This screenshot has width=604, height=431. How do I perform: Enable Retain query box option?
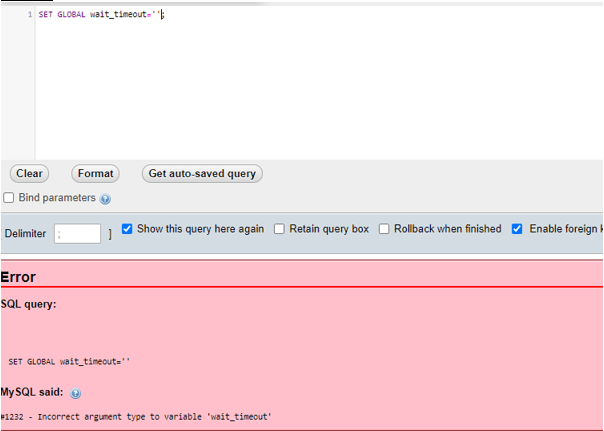[x=279, y=229]
